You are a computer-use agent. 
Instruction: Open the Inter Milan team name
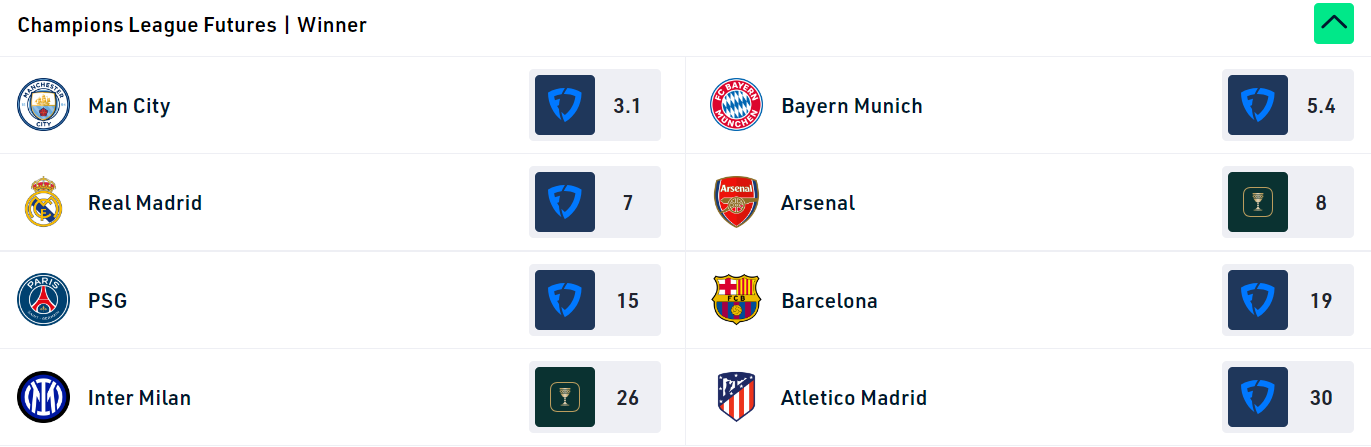click(139, 398)
